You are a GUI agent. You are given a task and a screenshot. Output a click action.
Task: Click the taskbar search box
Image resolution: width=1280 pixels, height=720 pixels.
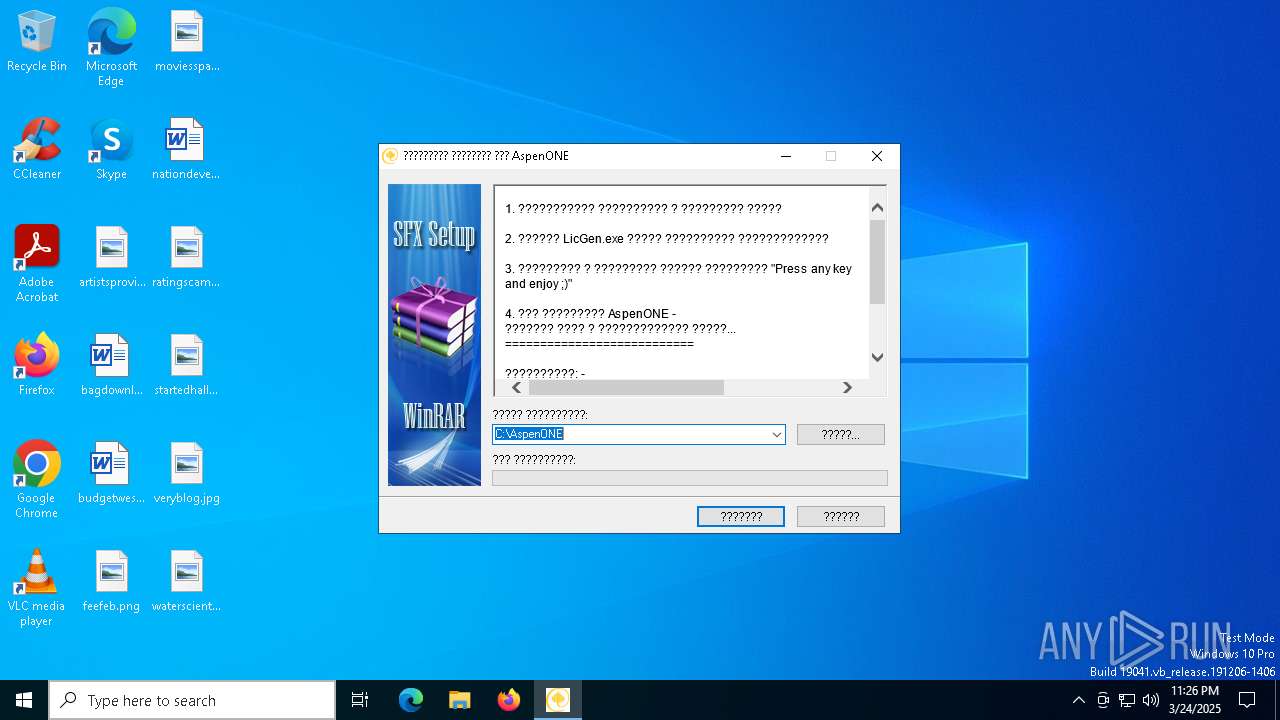(192, 700)
